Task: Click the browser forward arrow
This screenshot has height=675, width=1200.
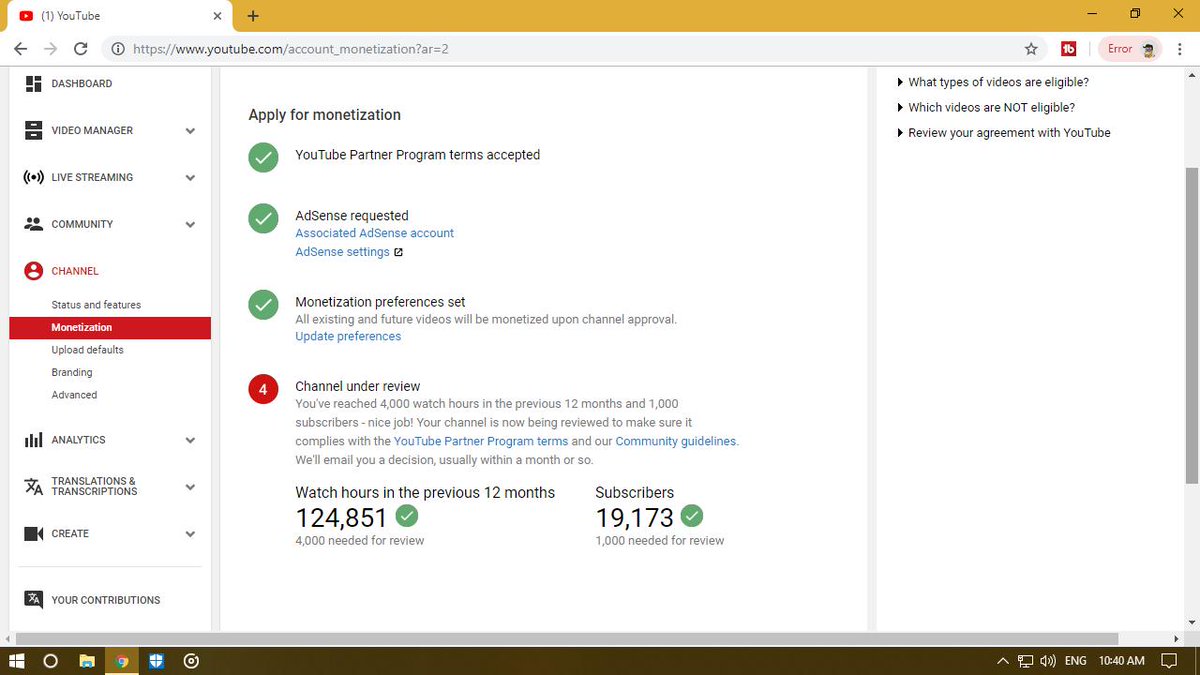Action: (51, 48)
